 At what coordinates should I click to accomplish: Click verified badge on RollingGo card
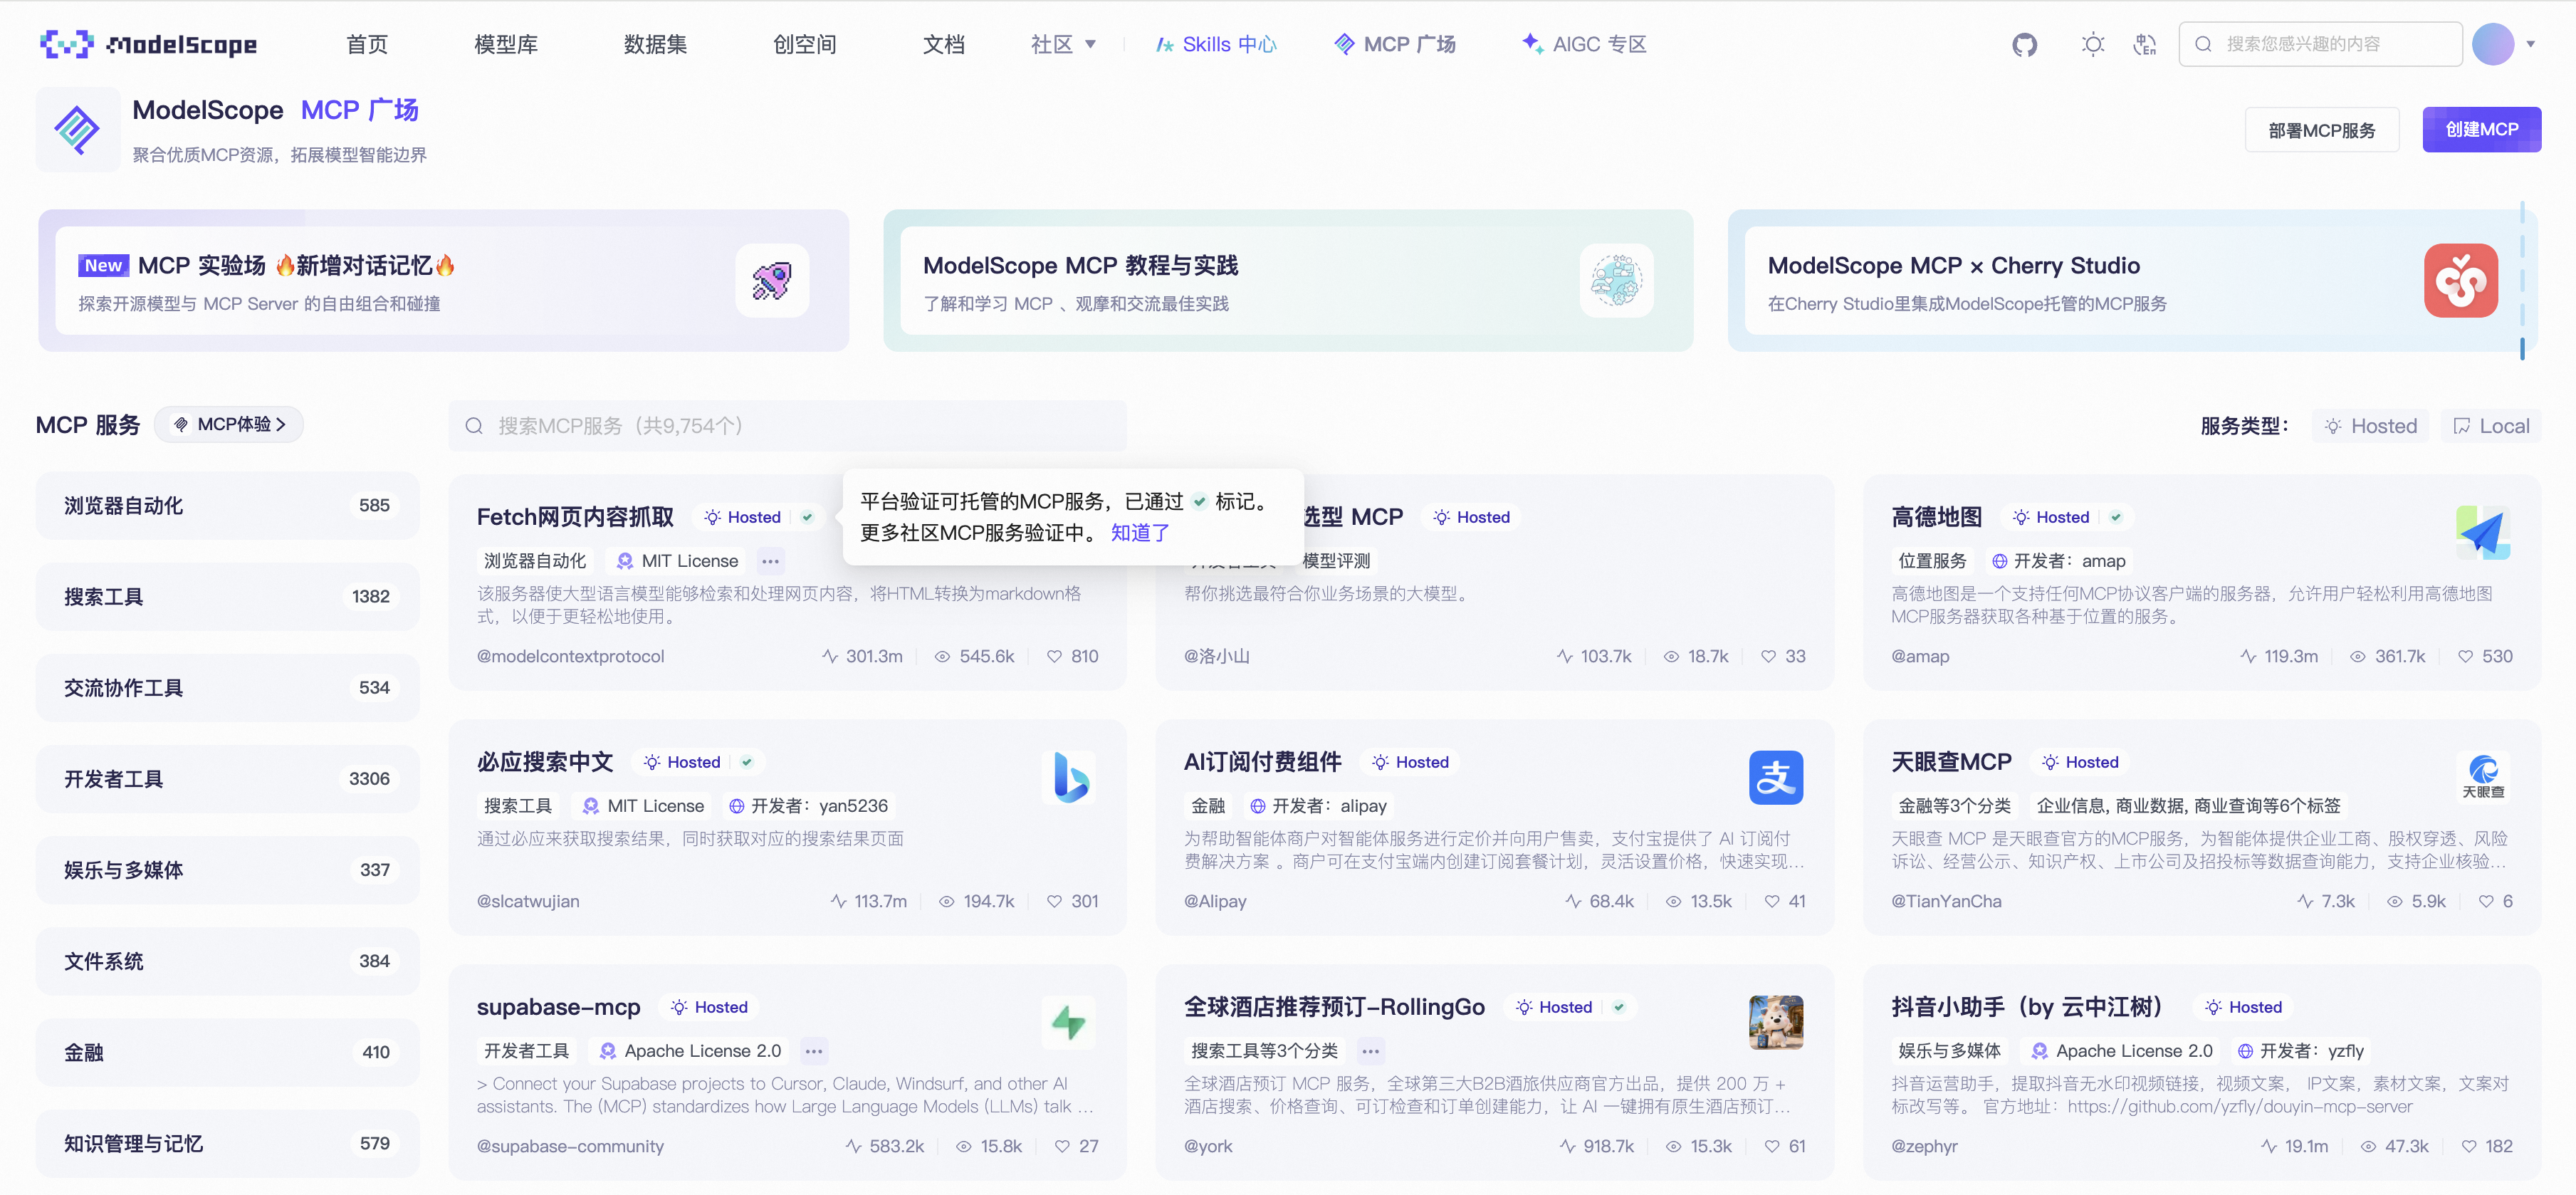pyautogui.click(x=1618, y=1007)
